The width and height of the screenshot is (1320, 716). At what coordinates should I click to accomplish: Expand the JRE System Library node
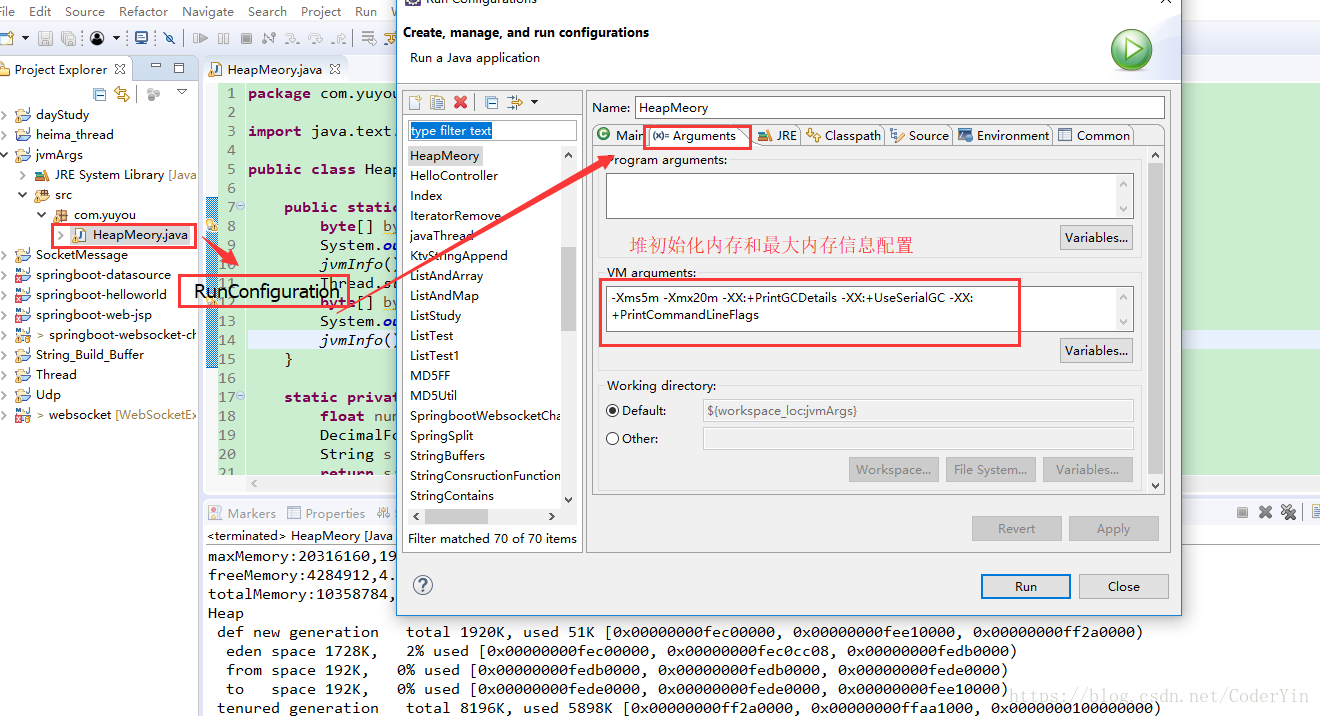pyautogui.click(x=23, y=175)
